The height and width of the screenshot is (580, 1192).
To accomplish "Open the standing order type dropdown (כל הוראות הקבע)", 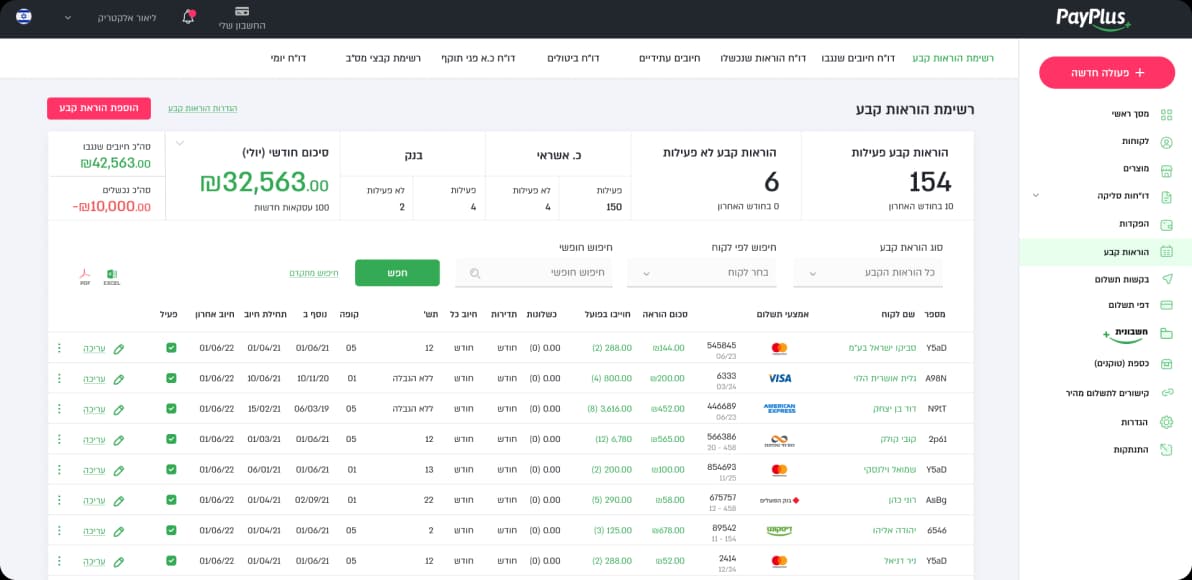I will tap(867, 274).
